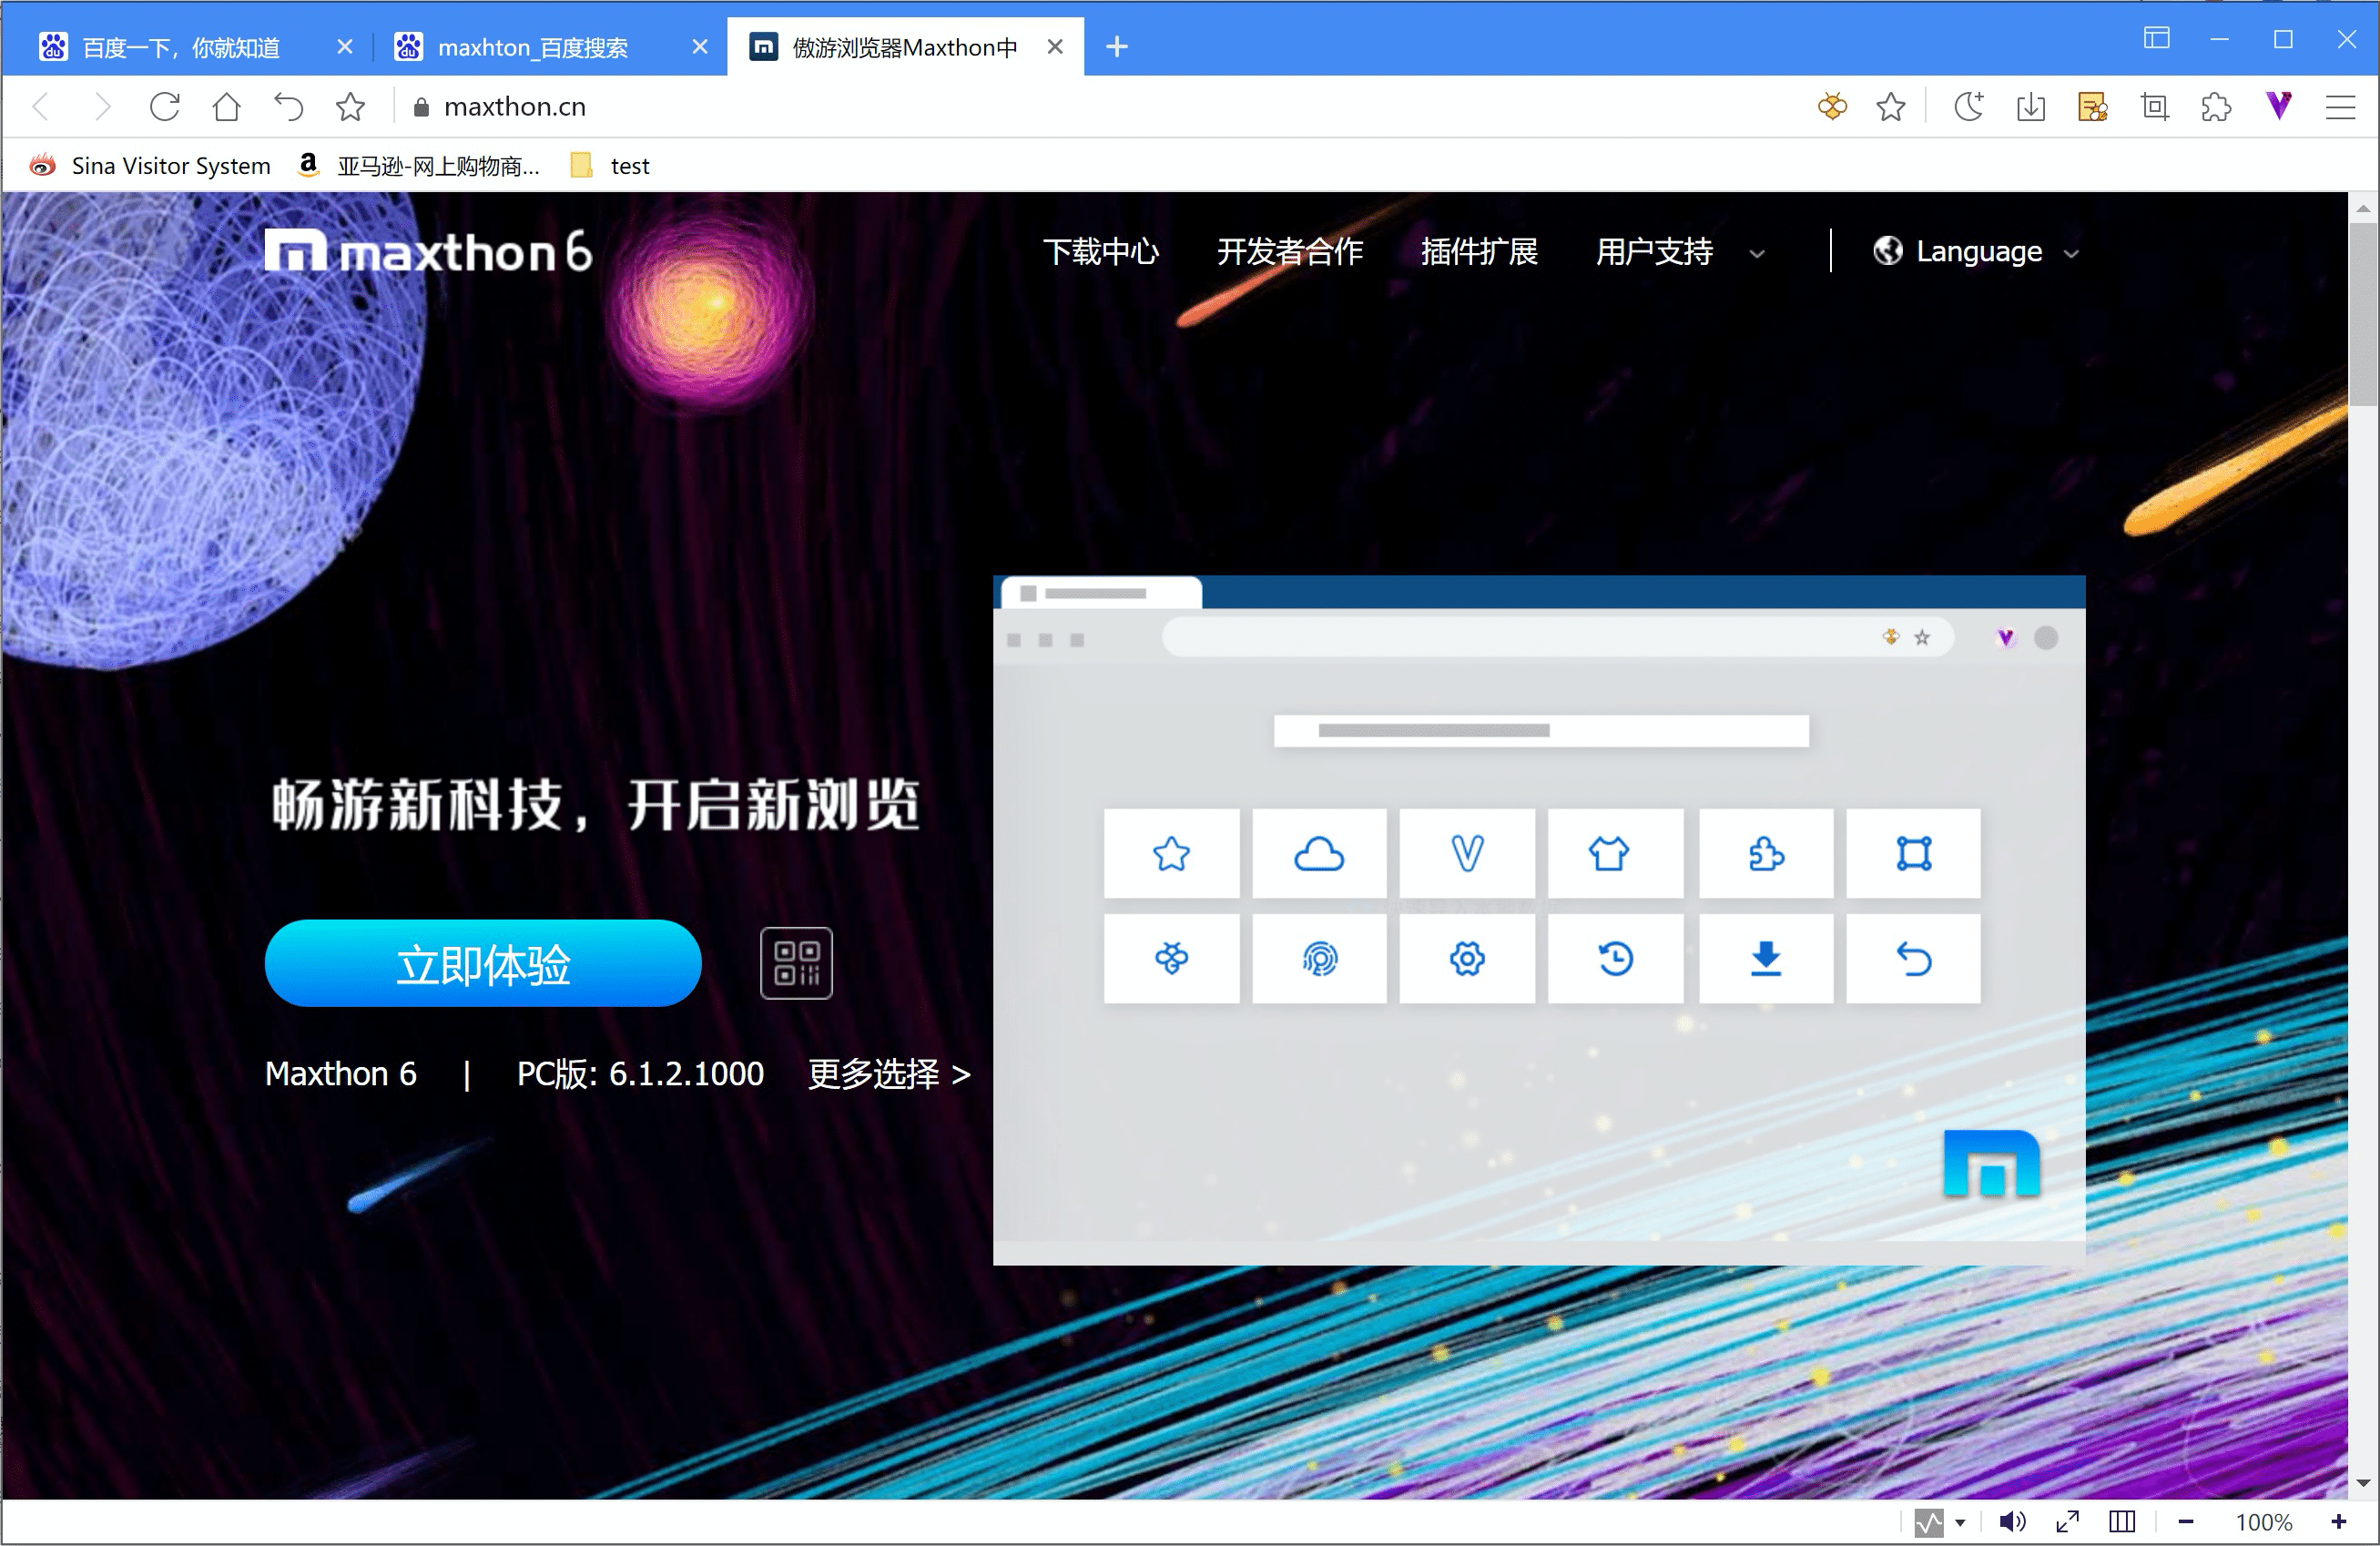This screenshot has width=2380, height=1546.
Task: Zoom in with plus button
Action: pyautogui.click(x=2339, y=1522)
